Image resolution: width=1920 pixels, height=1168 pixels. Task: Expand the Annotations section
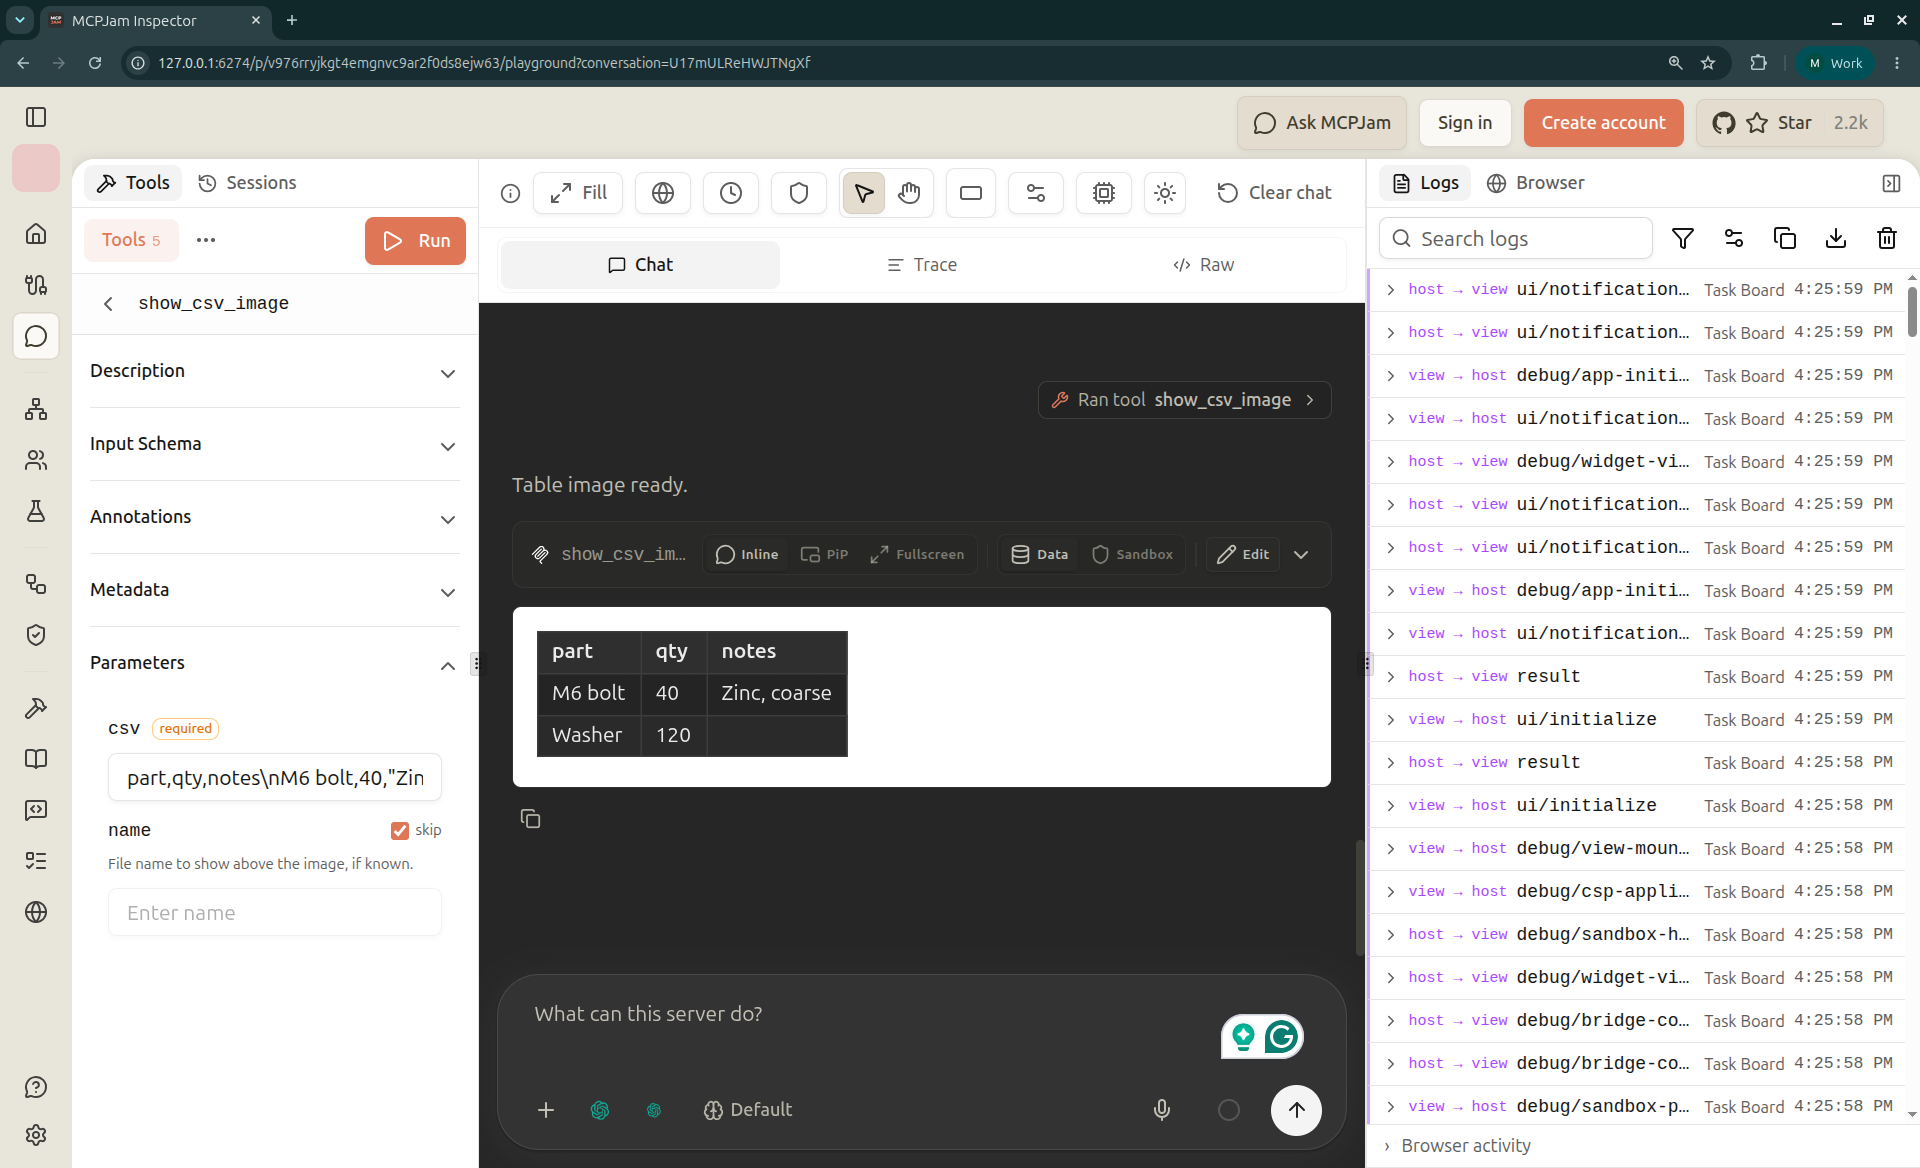click(x=275, y=517)
